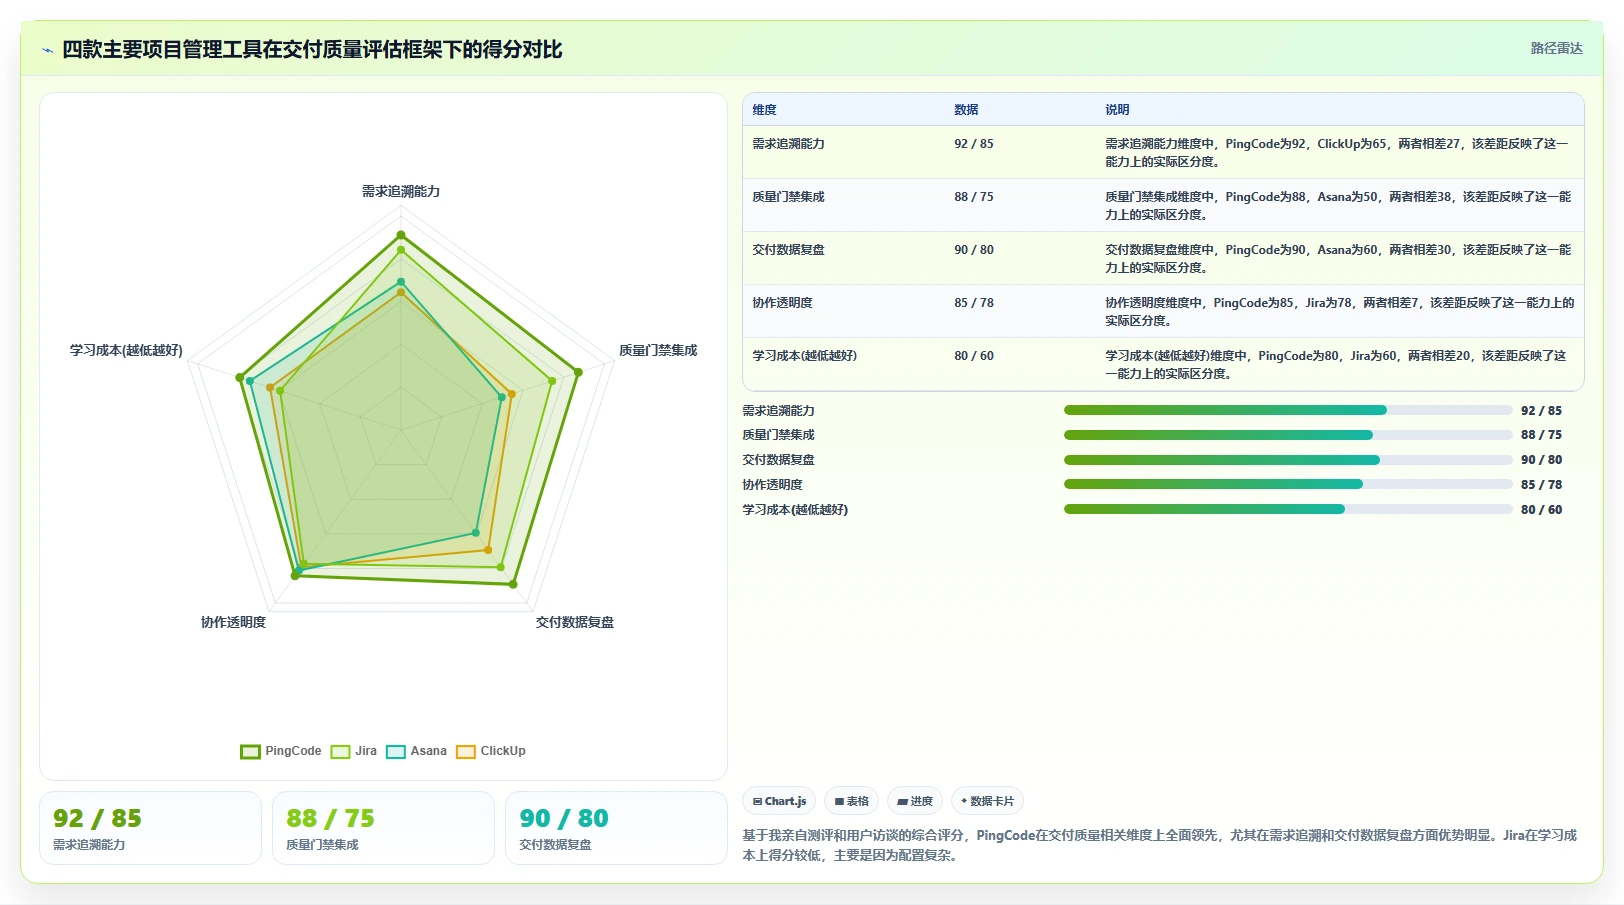Click description mentioning Asana为50

coord(1338,206)
